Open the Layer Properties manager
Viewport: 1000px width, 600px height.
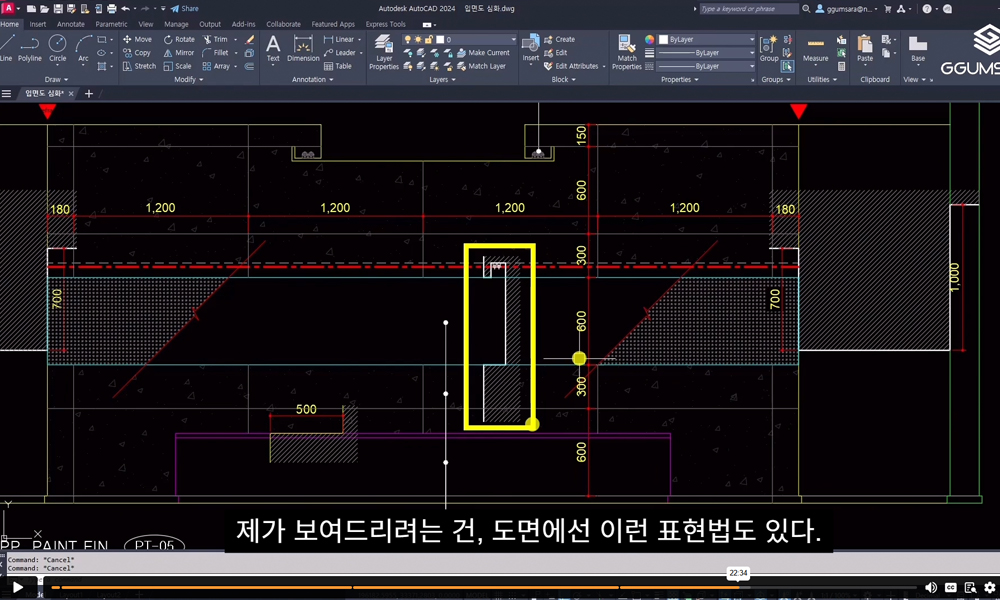[384, 52]
